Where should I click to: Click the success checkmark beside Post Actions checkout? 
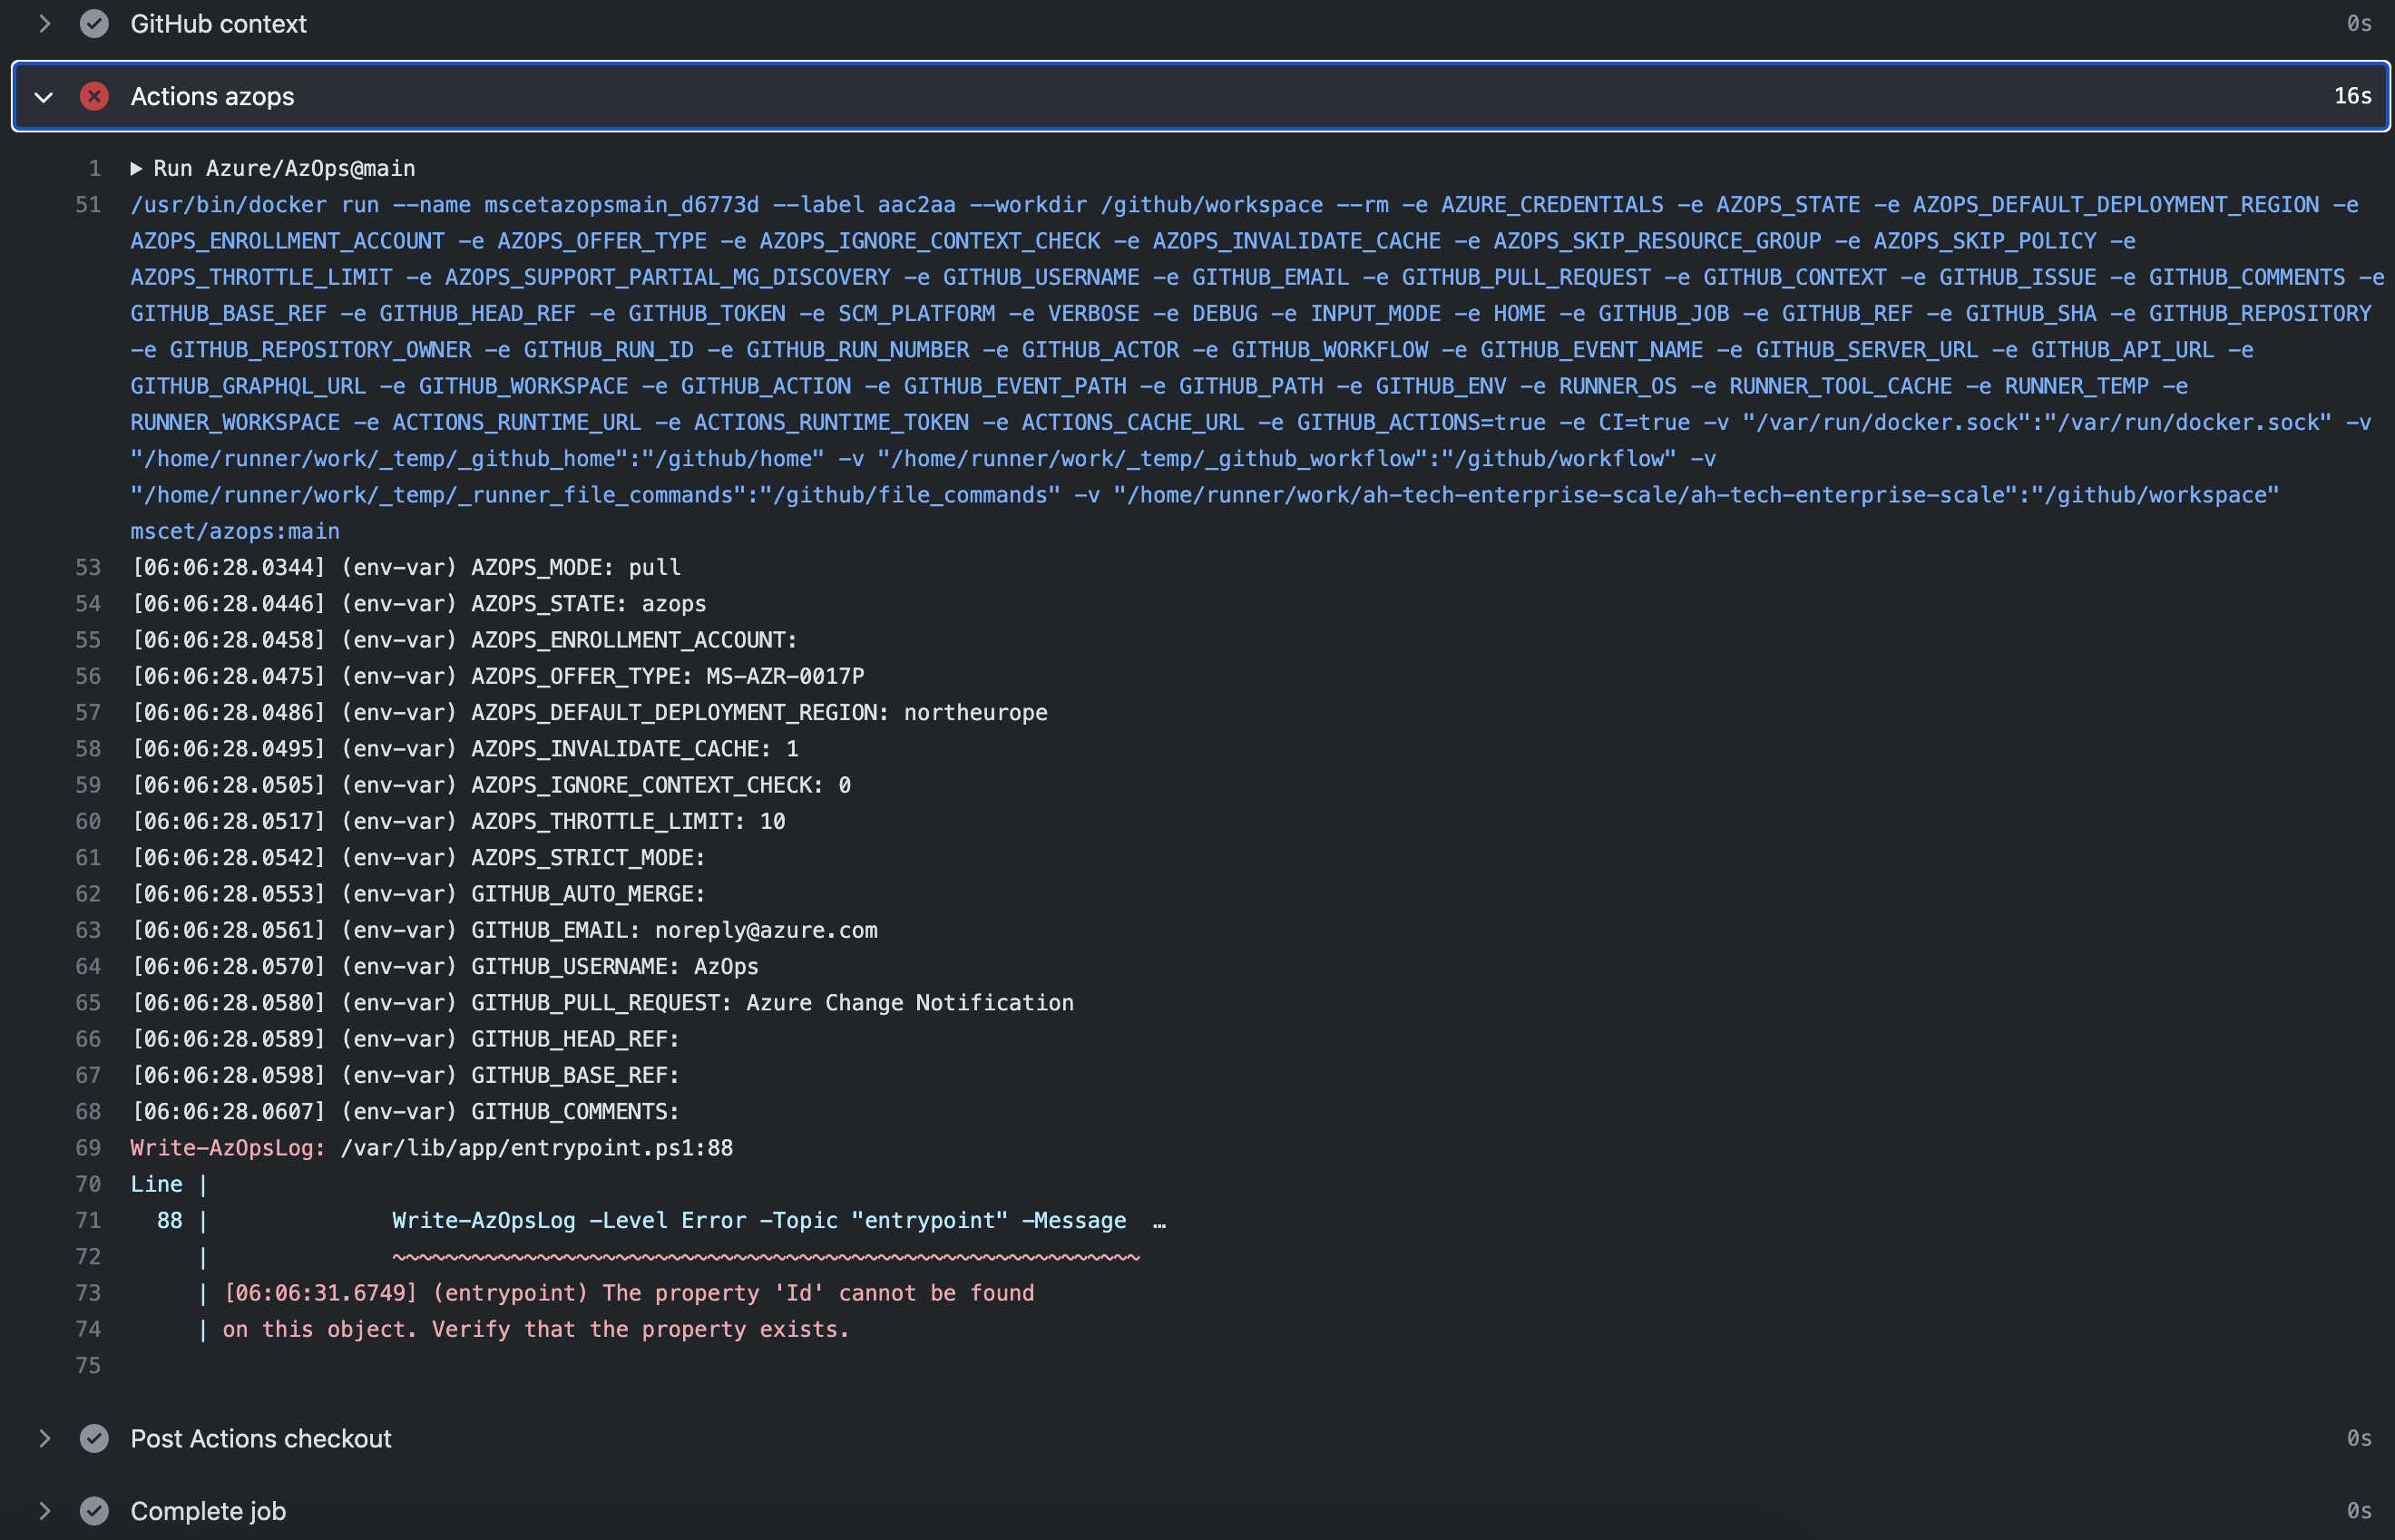[94, 1438]
